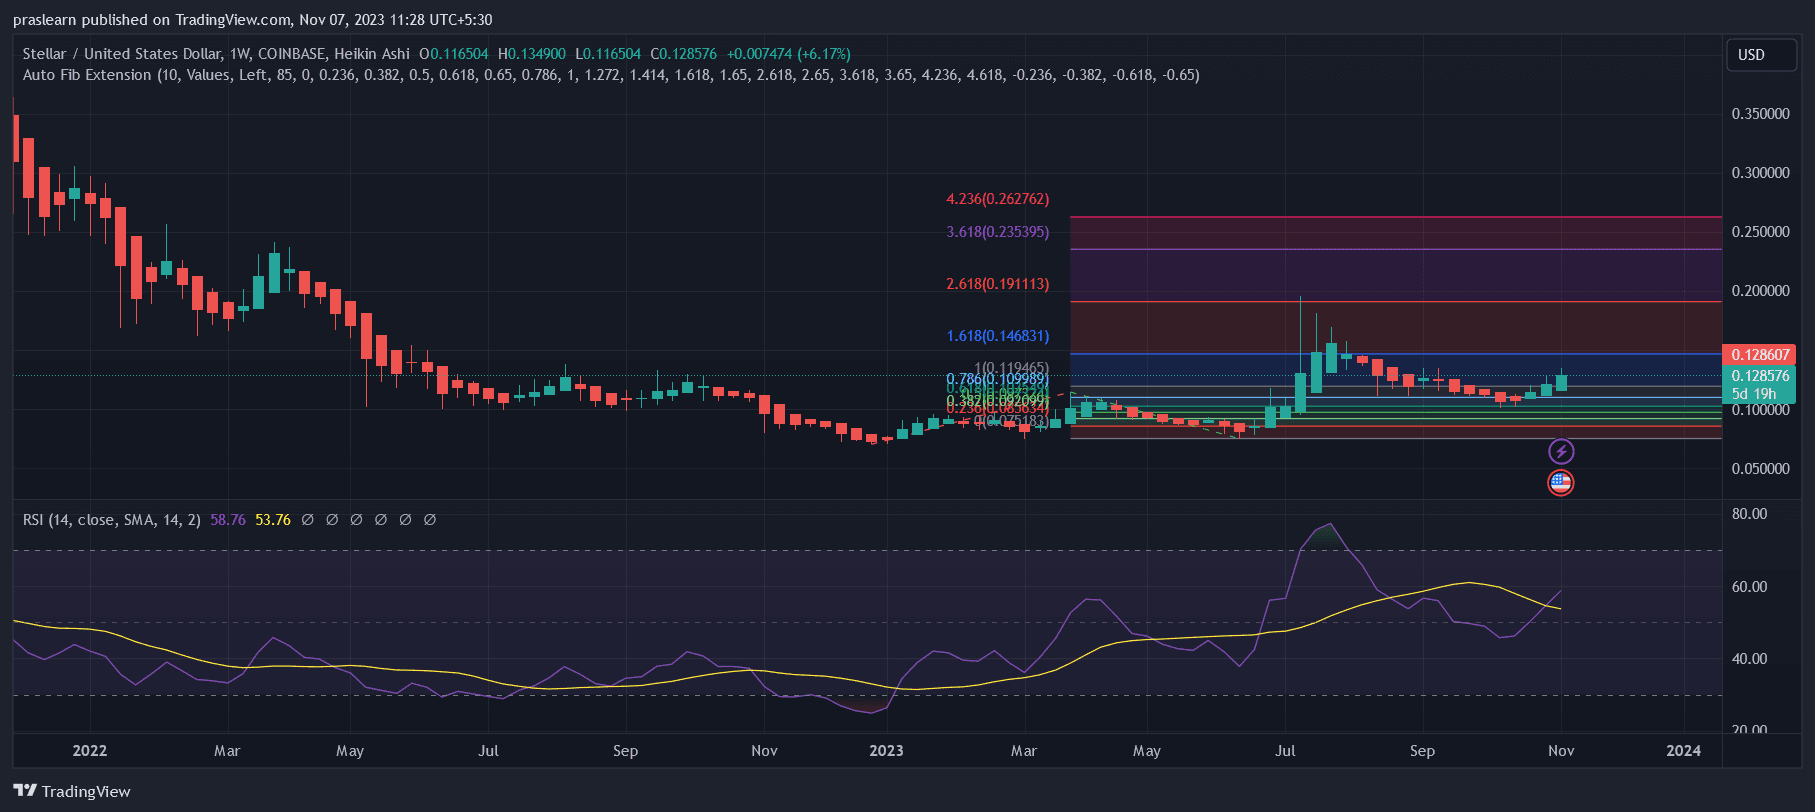Select the 3.618 Fib extension level label
Viewport: 1815px width, 812px height.
tap(997, 232)
